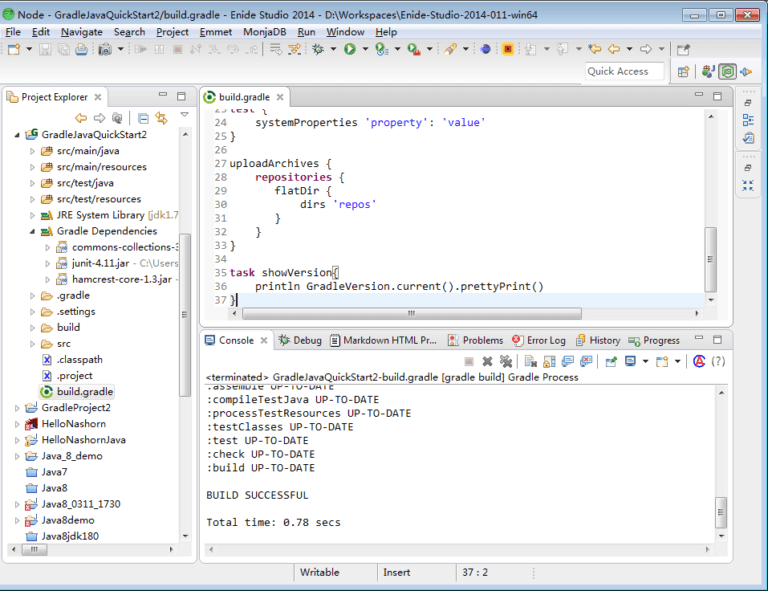The width and height of the screenshot is (768, 591).
Task: Open the Emmet menu
Action: pos(215,32)
